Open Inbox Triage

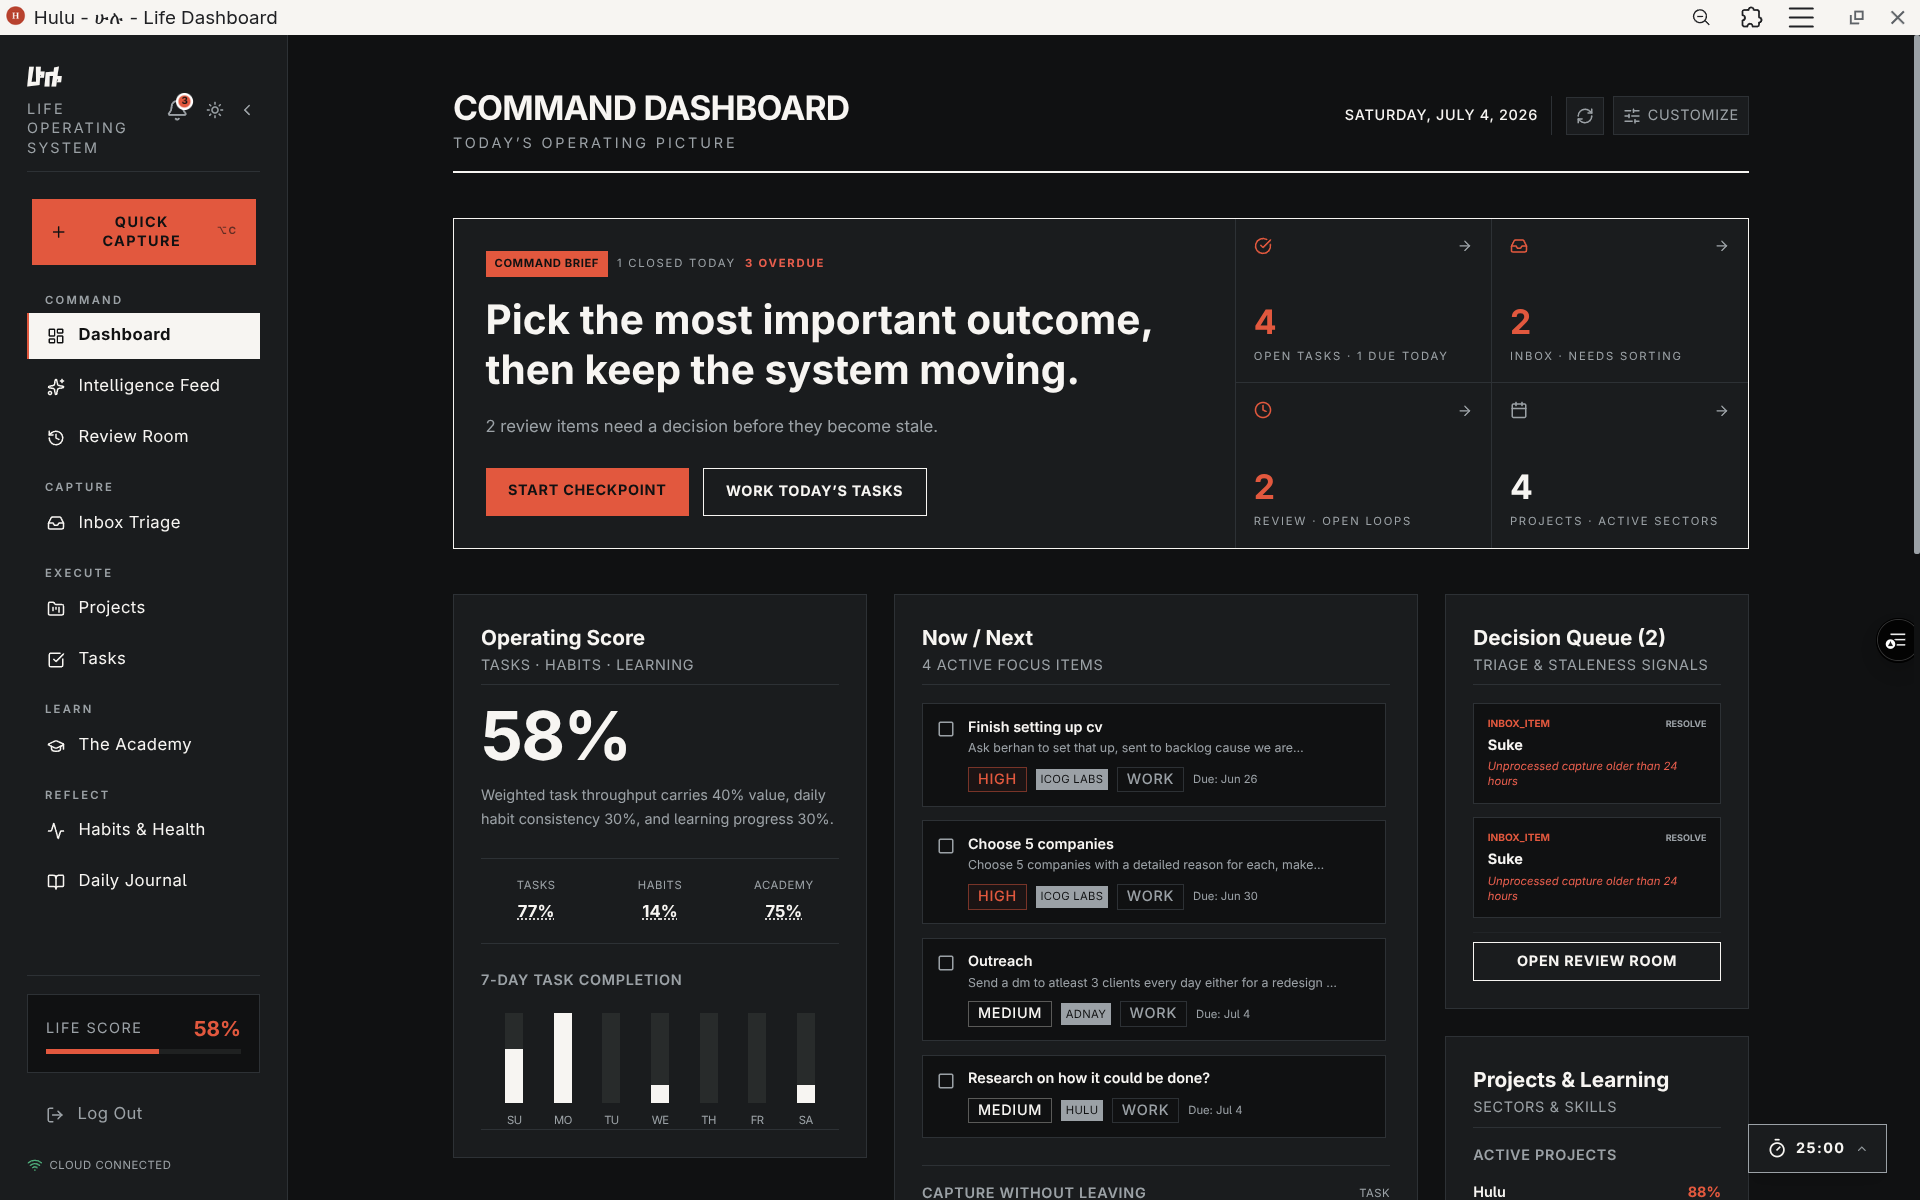point(144,523)
